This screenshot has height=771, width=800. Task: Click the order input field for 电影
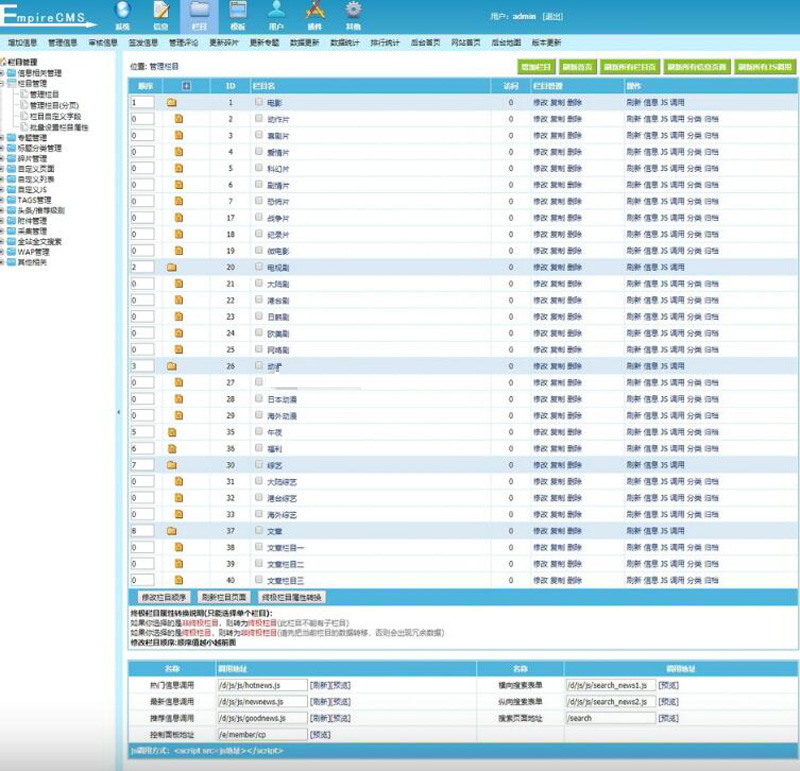point(142,103)
